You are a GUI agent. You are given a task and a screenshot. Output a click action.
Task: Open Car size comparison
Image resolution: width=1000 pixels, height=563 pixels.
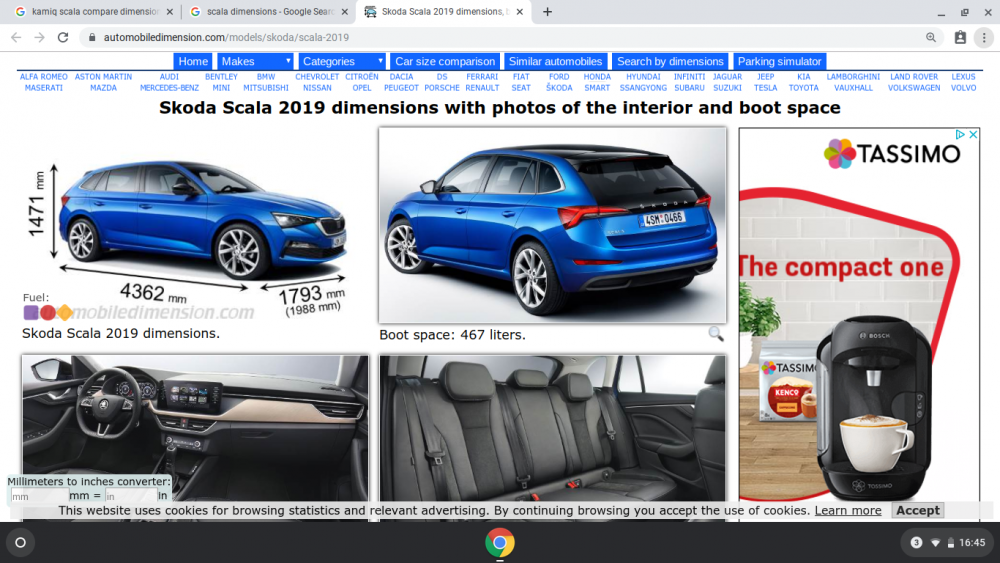(x=445, y=61)
